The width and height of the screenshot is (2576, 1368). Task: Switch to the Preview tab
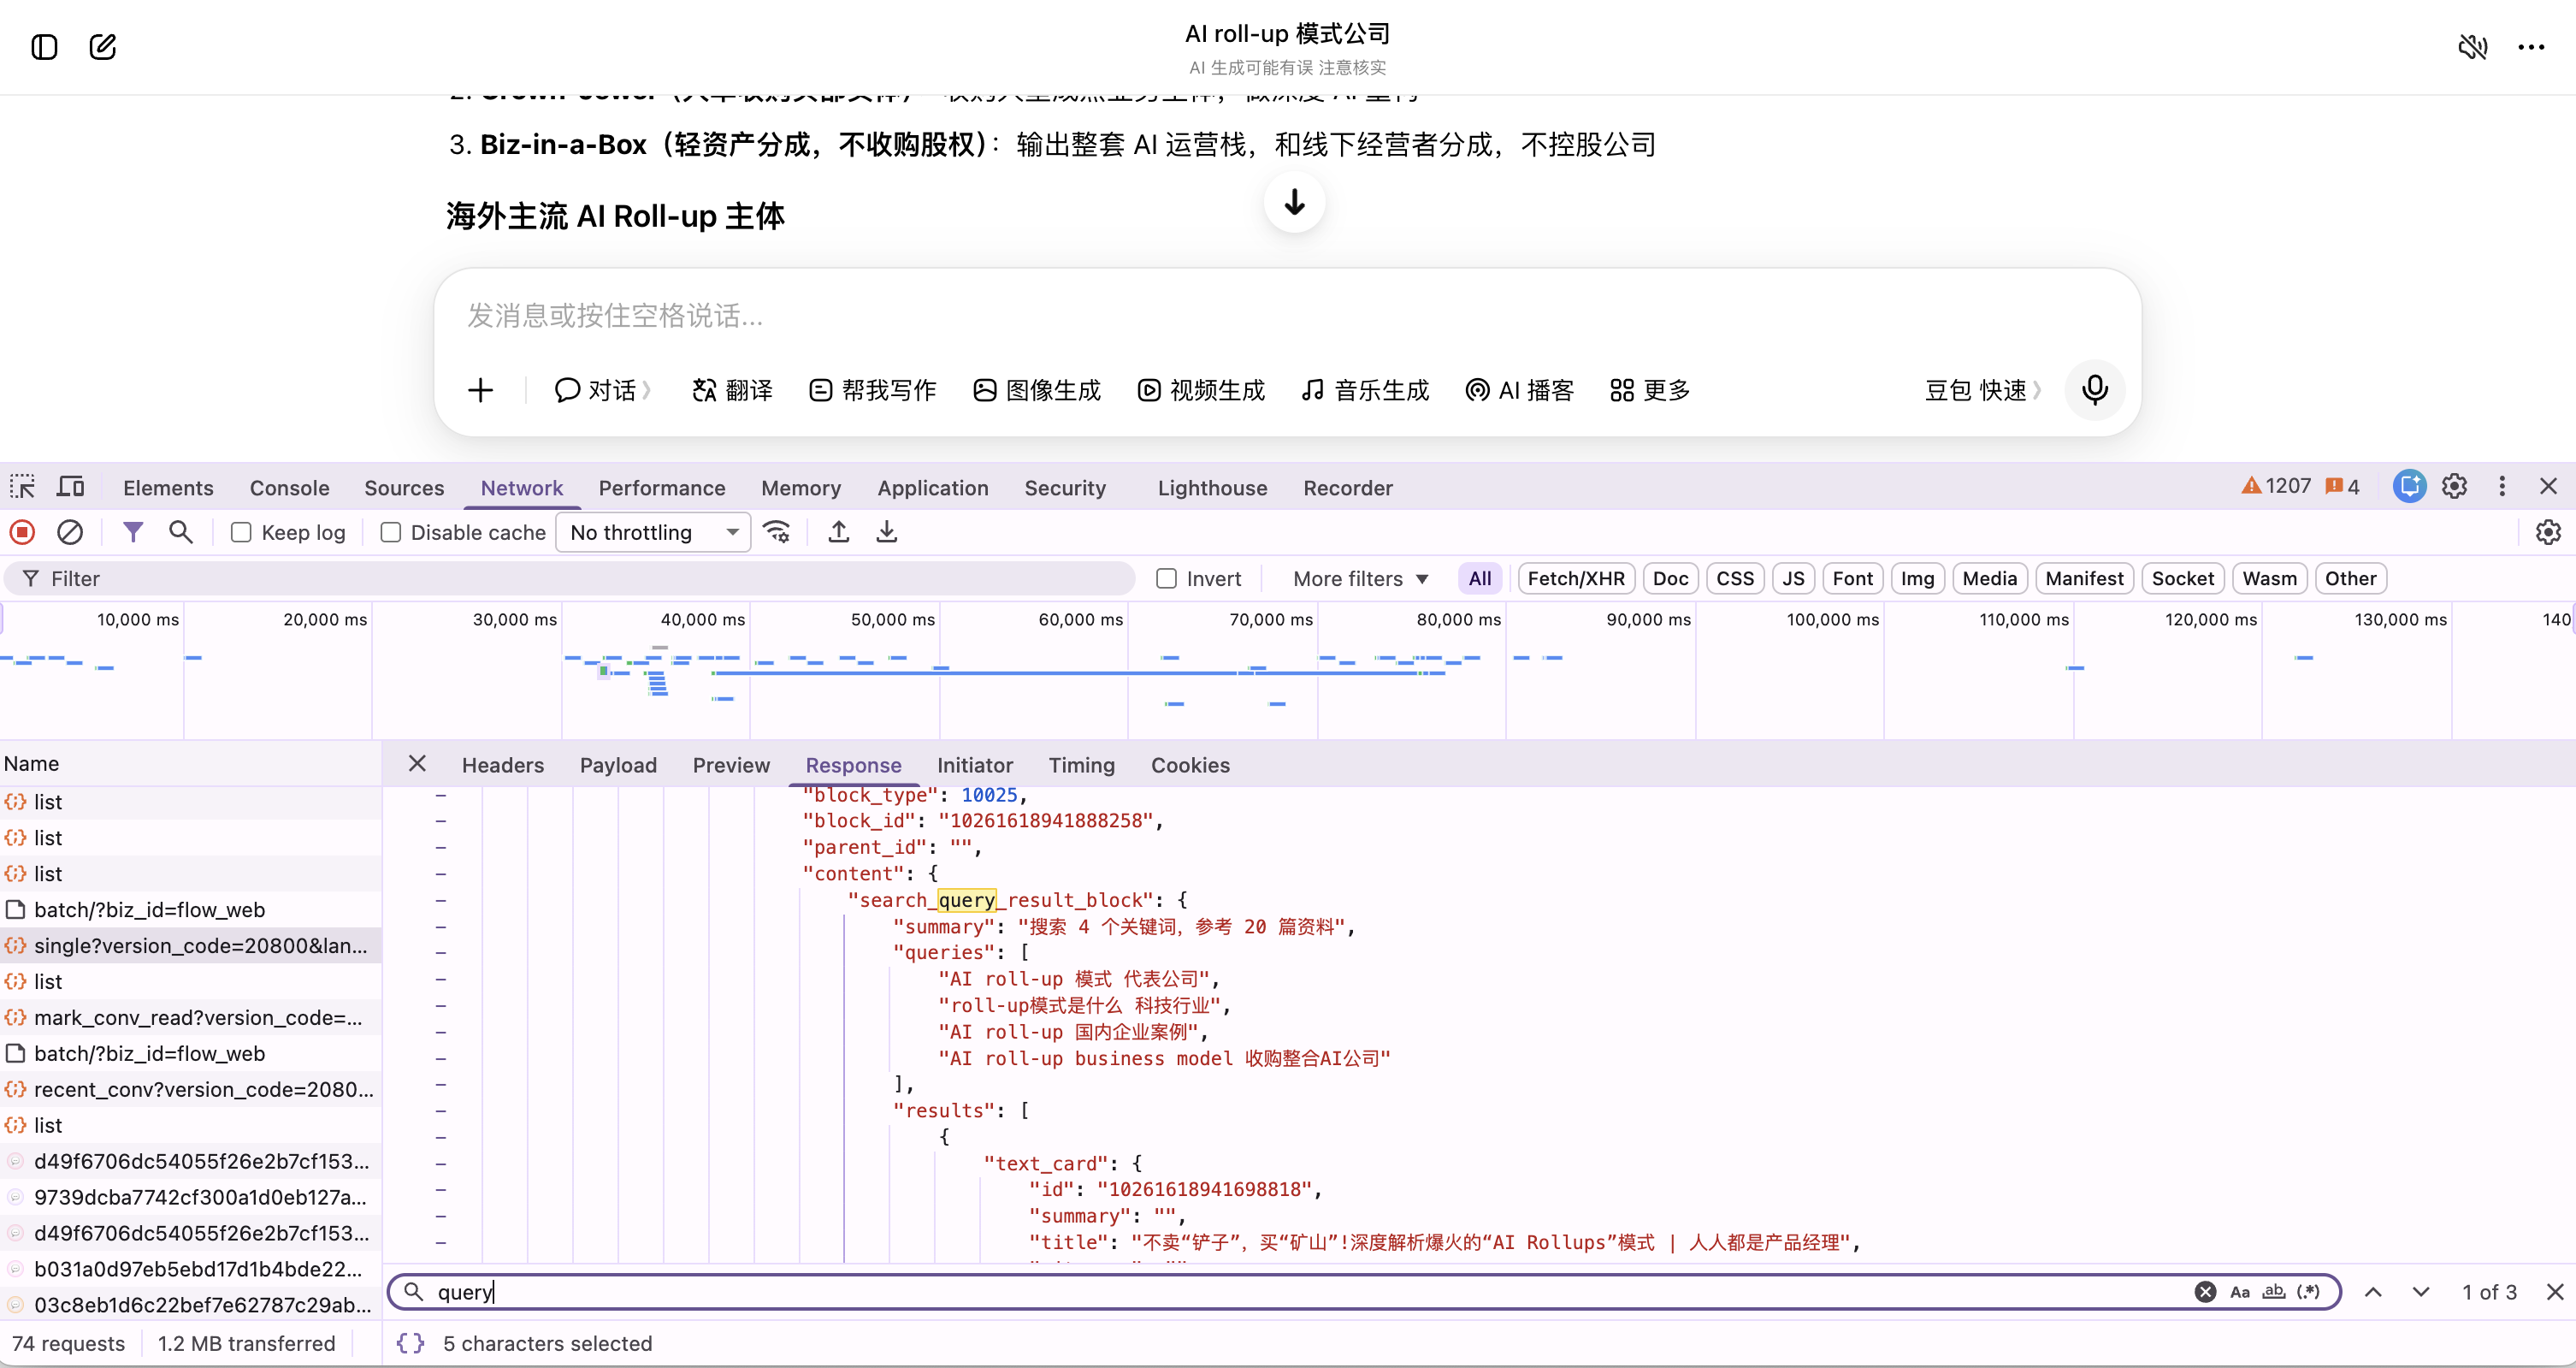731,765
